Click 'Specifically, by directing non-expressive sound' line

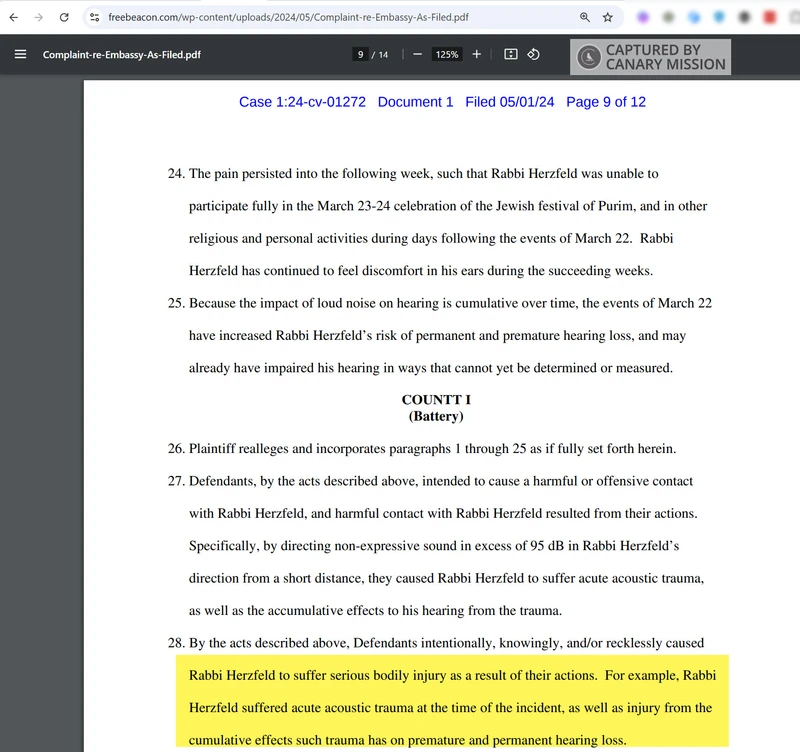tap(434, 546)
